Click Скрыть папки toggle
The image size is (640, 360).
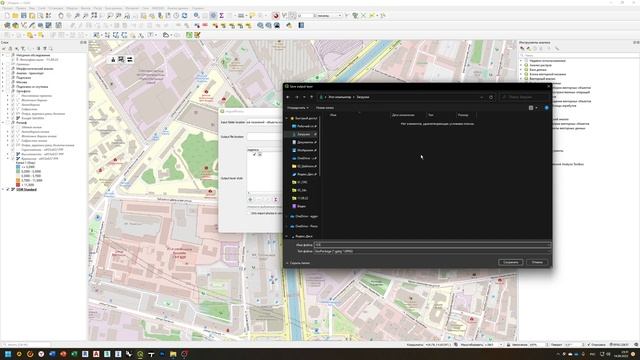298,263
